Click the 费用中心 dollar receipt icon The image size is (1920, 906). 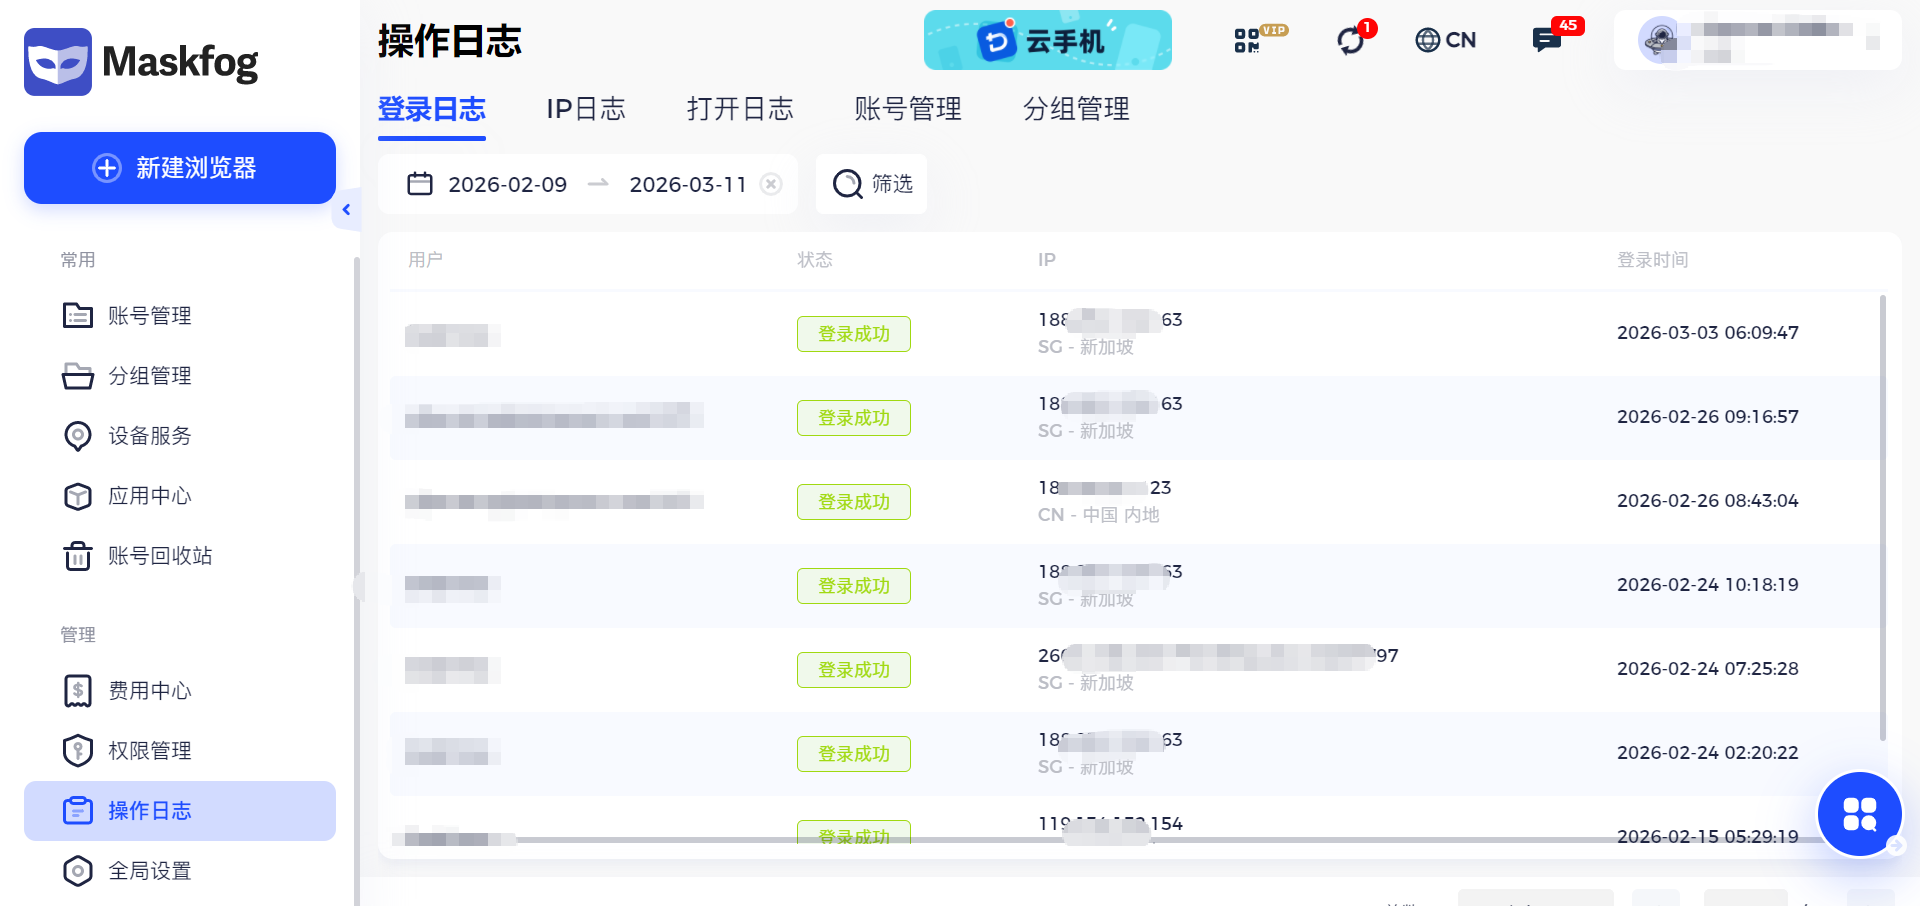click(x=78, y=691)
